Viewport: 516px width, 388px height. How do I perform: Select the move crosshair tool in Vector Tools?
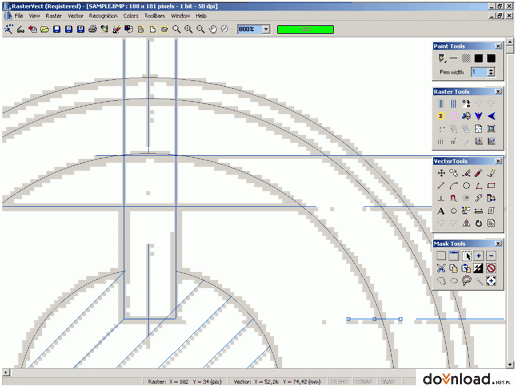click(441, 173)
